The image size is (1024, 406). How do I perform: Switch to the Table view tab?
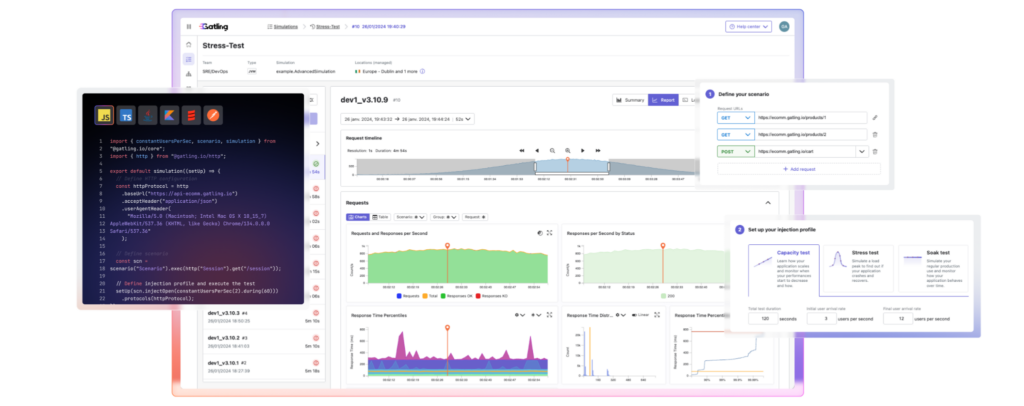[381, 216]
